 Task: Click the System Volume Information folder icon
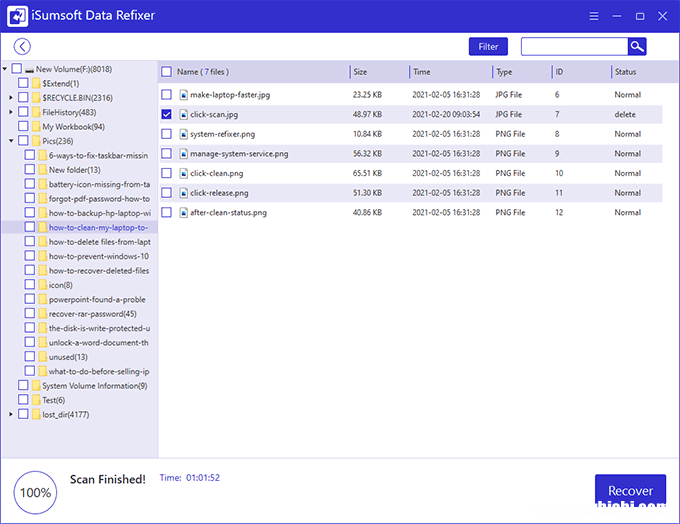(36, 385)
